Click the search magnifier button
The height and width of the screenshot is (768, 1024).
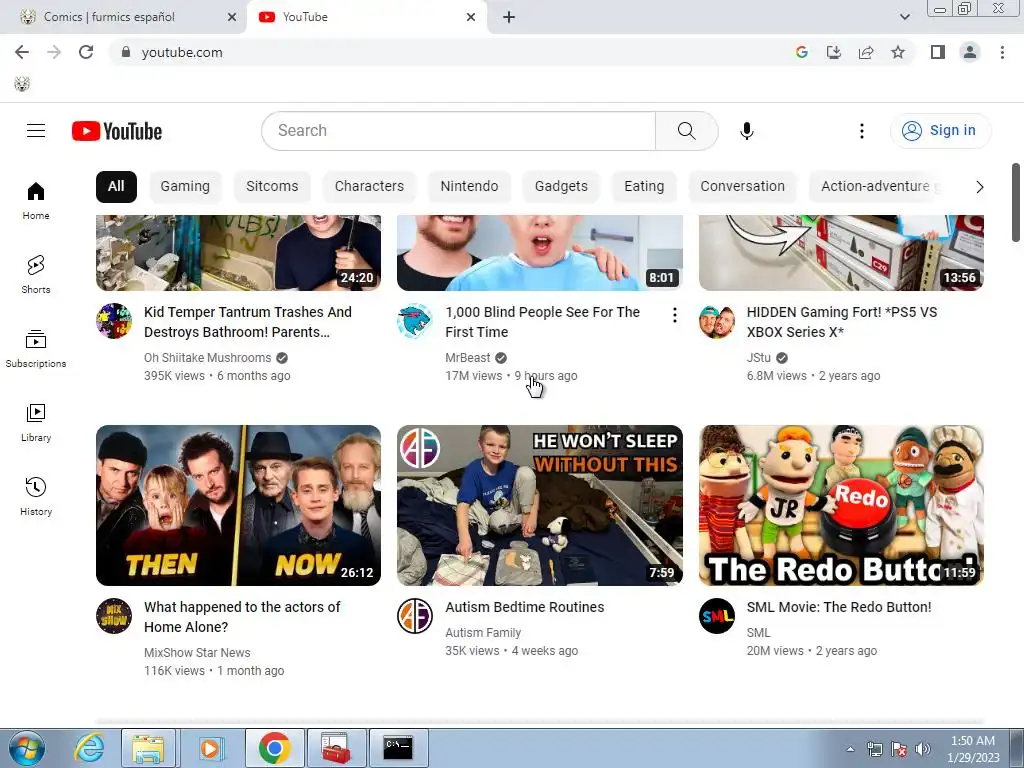(686, 131)
